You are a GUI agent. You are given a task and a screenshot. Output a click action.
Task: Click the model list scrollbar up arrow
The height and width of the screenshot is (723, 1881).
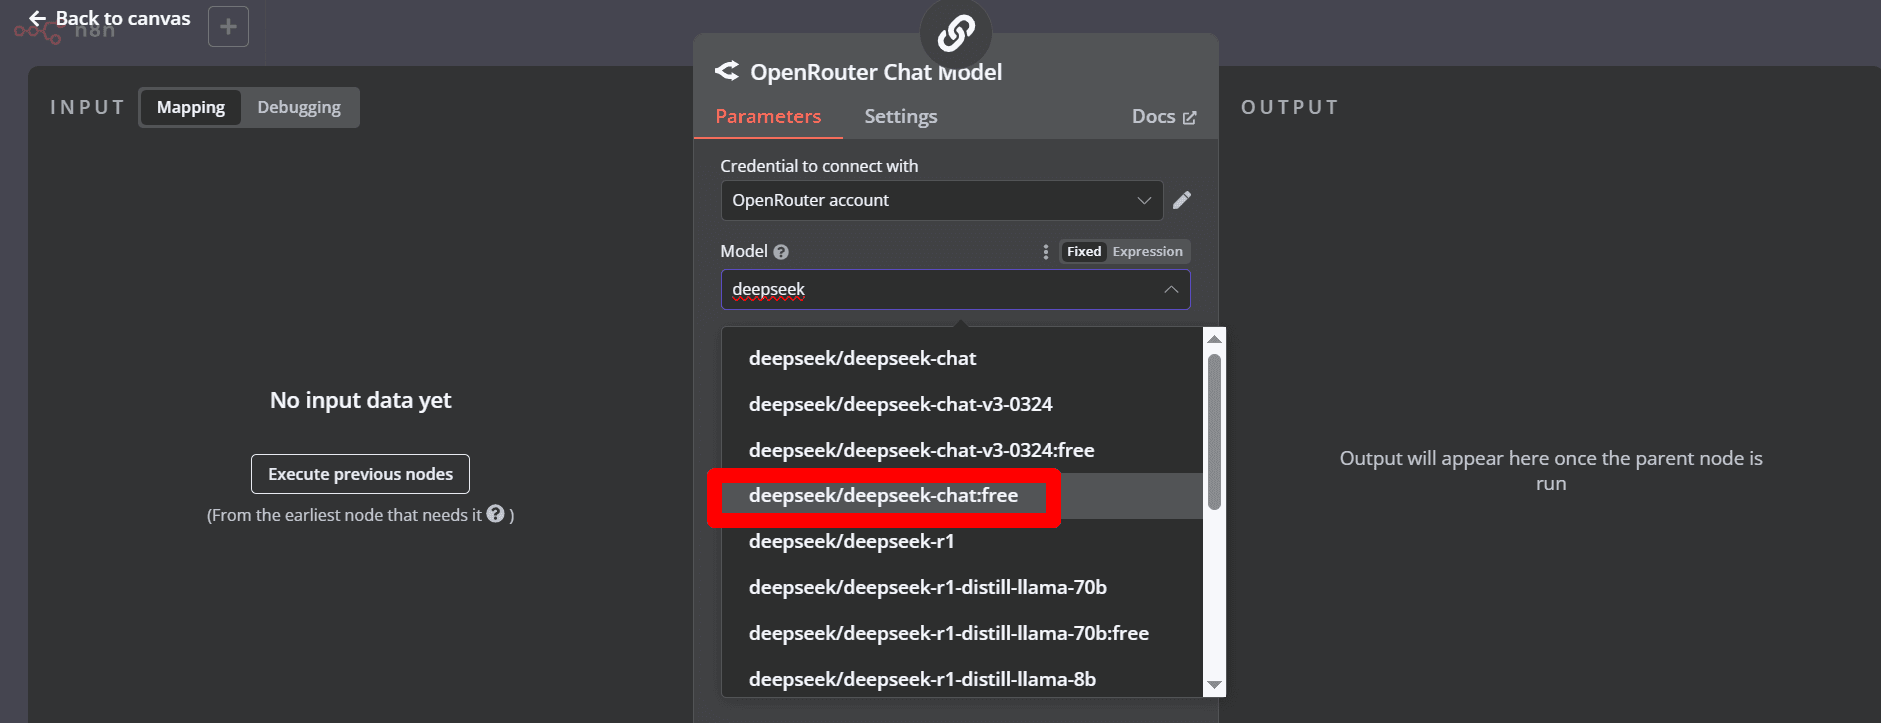(1214, 339)
